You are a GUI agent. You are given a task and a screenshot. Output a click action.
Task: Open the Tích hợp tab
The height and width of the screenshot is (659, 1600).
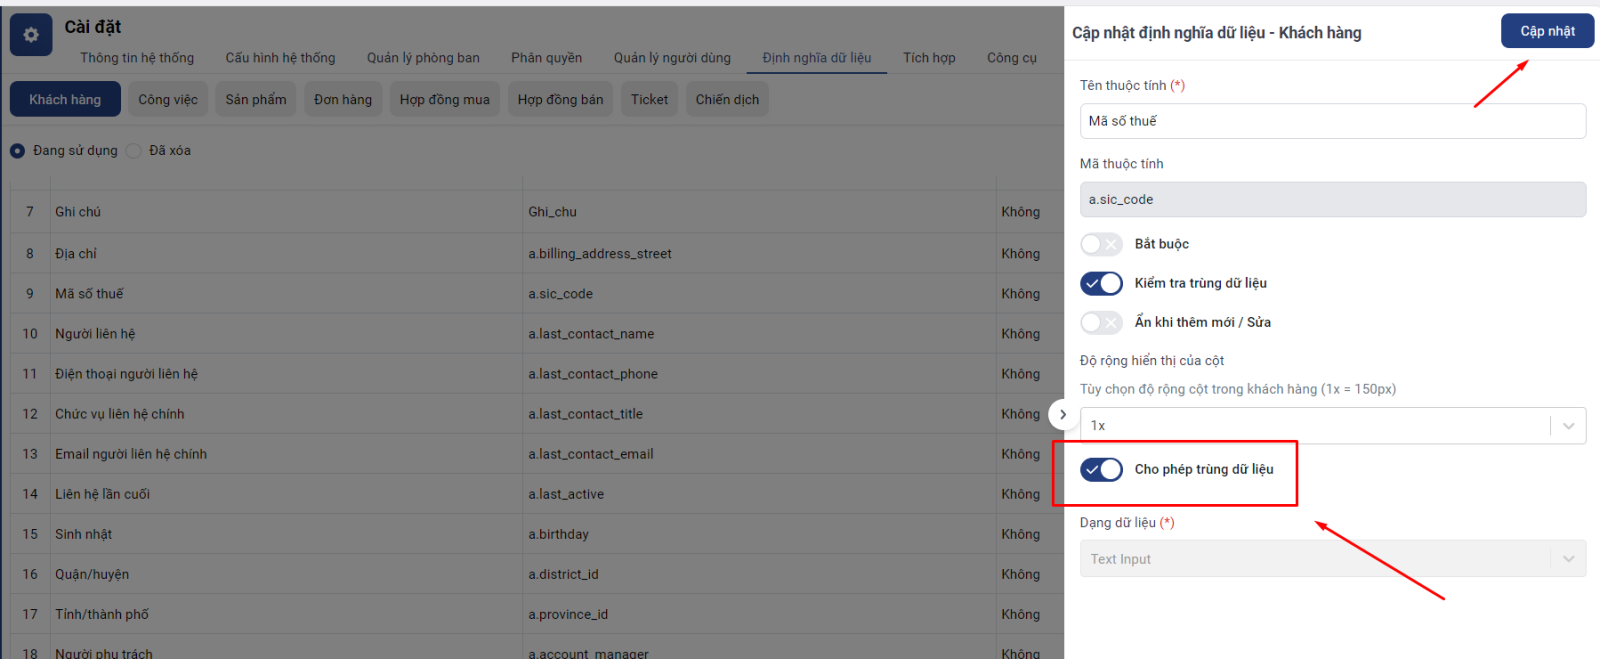point(929,58)
